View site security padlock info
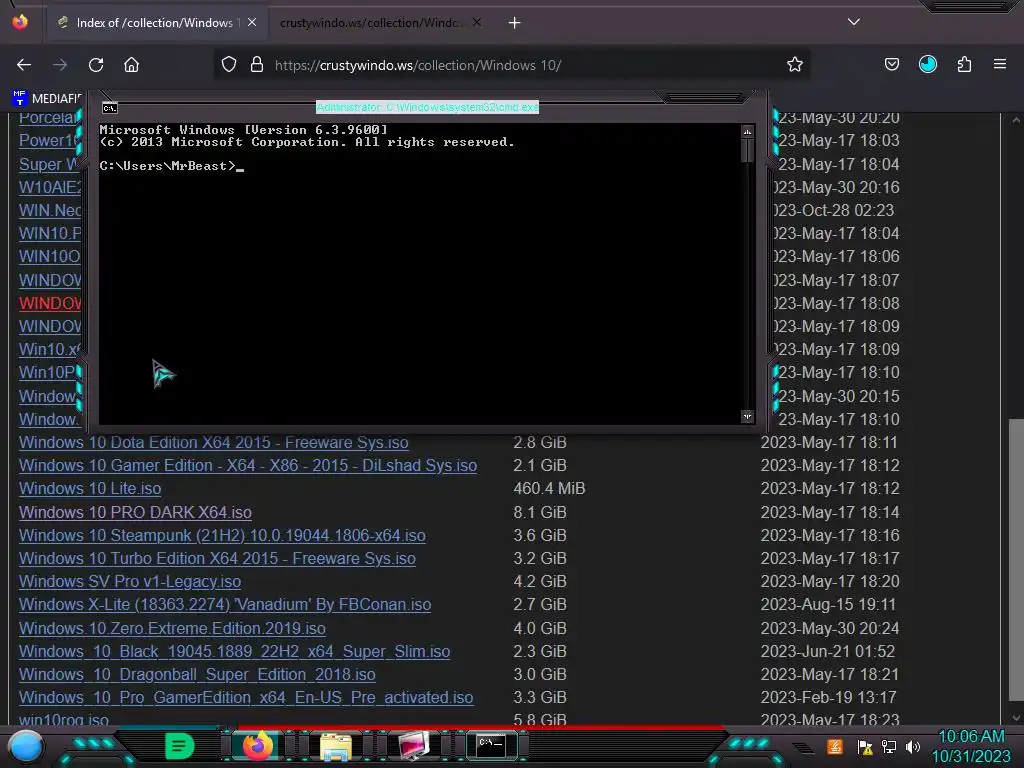This screenshot has height=768, width=1024. 257,65
